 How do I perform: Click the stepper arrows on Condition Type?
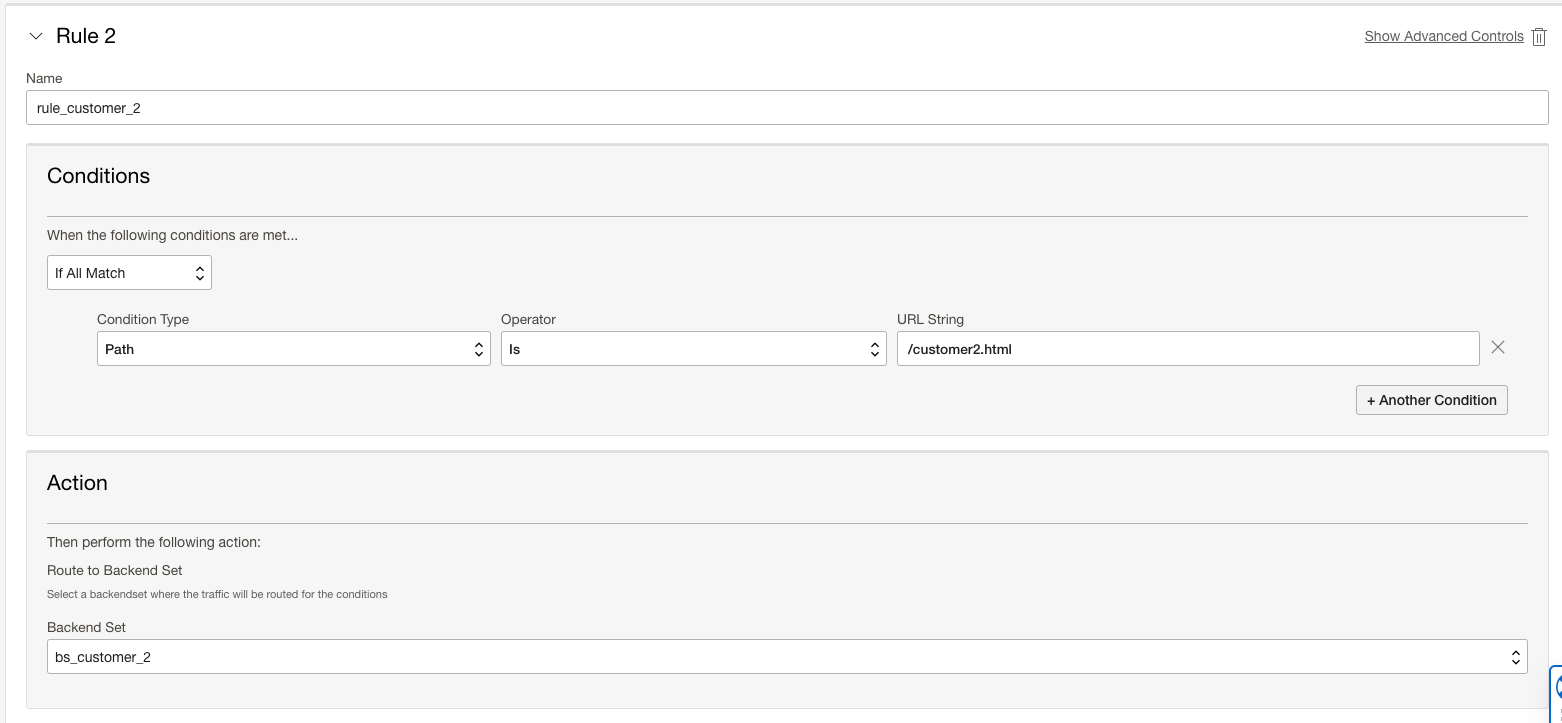[478, 348]
